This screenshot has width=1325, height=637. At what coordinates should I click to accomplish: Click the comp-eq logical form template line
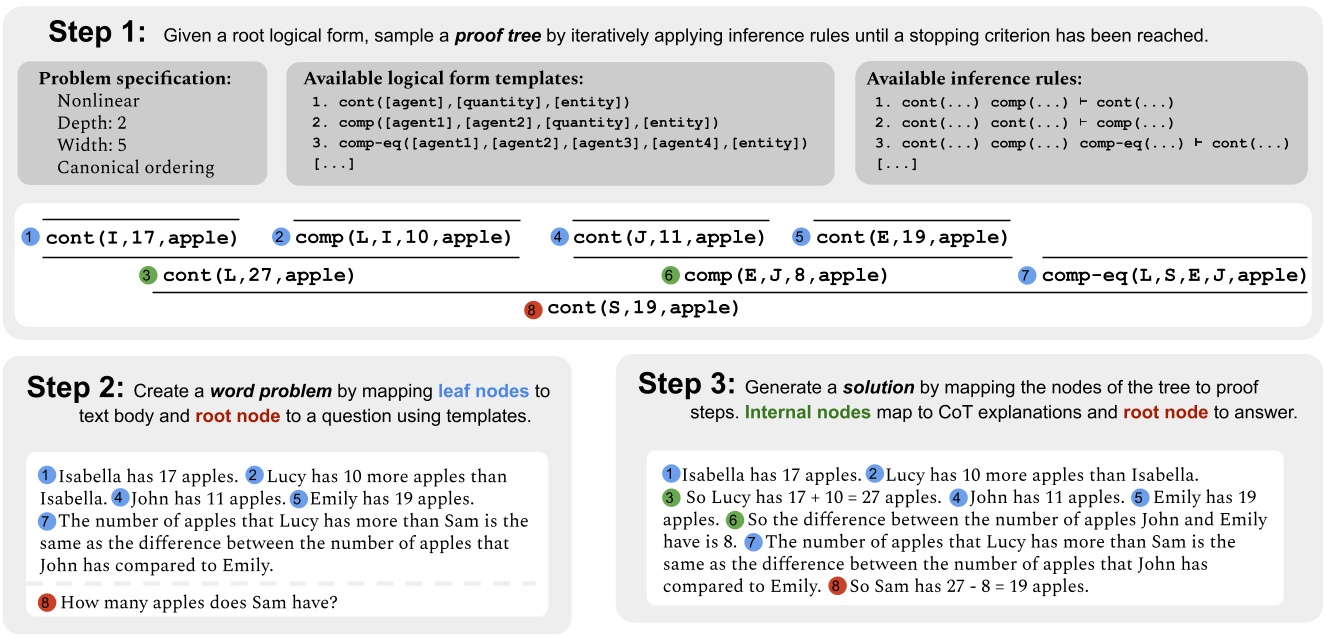point(558,143)
